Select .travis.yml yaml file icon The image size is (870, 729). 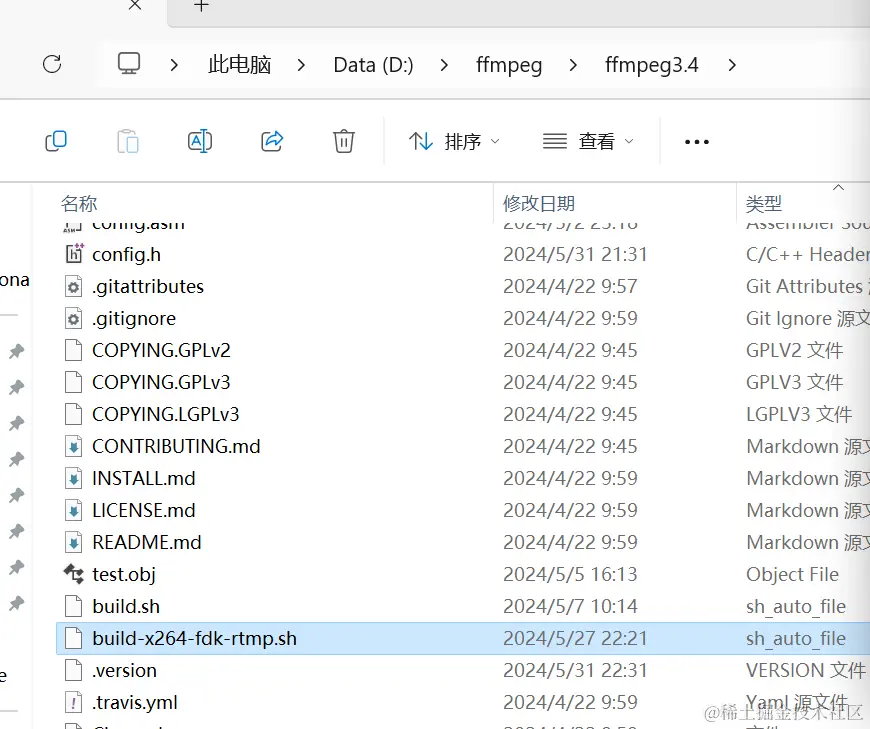pyautogui.click(x=74, y=702)
